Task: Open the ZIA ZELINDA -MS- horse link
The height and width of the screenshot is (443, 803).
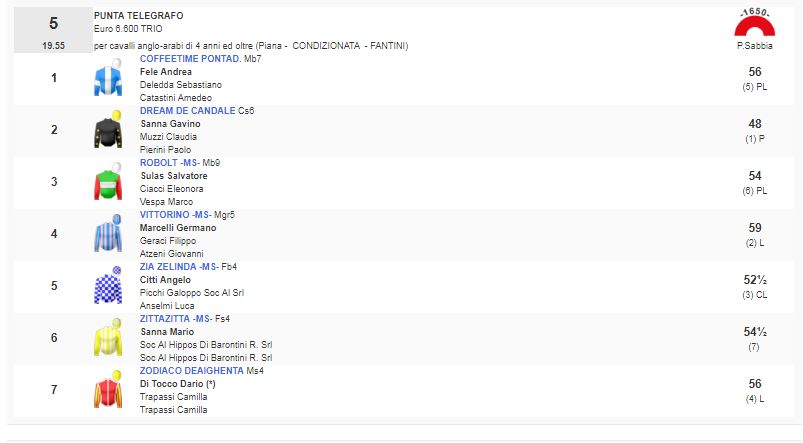Action: click(178, 267)
